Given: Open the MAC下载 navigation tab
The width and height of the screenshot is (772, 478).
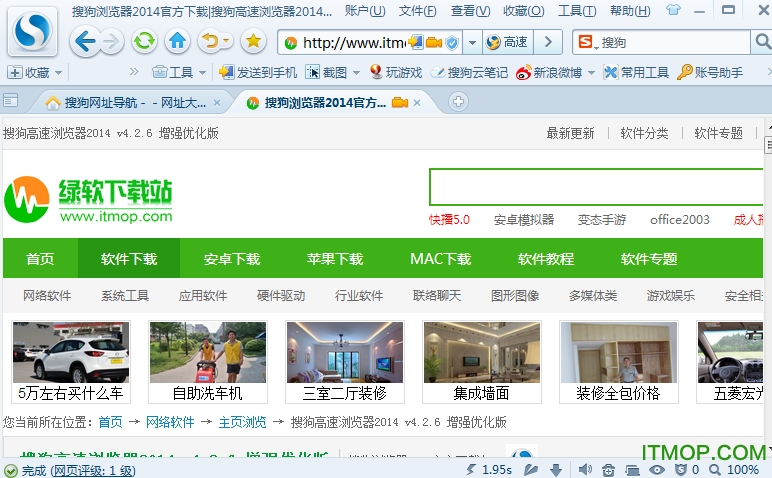Looking at the screenshot, I should (x=441, y=258).
